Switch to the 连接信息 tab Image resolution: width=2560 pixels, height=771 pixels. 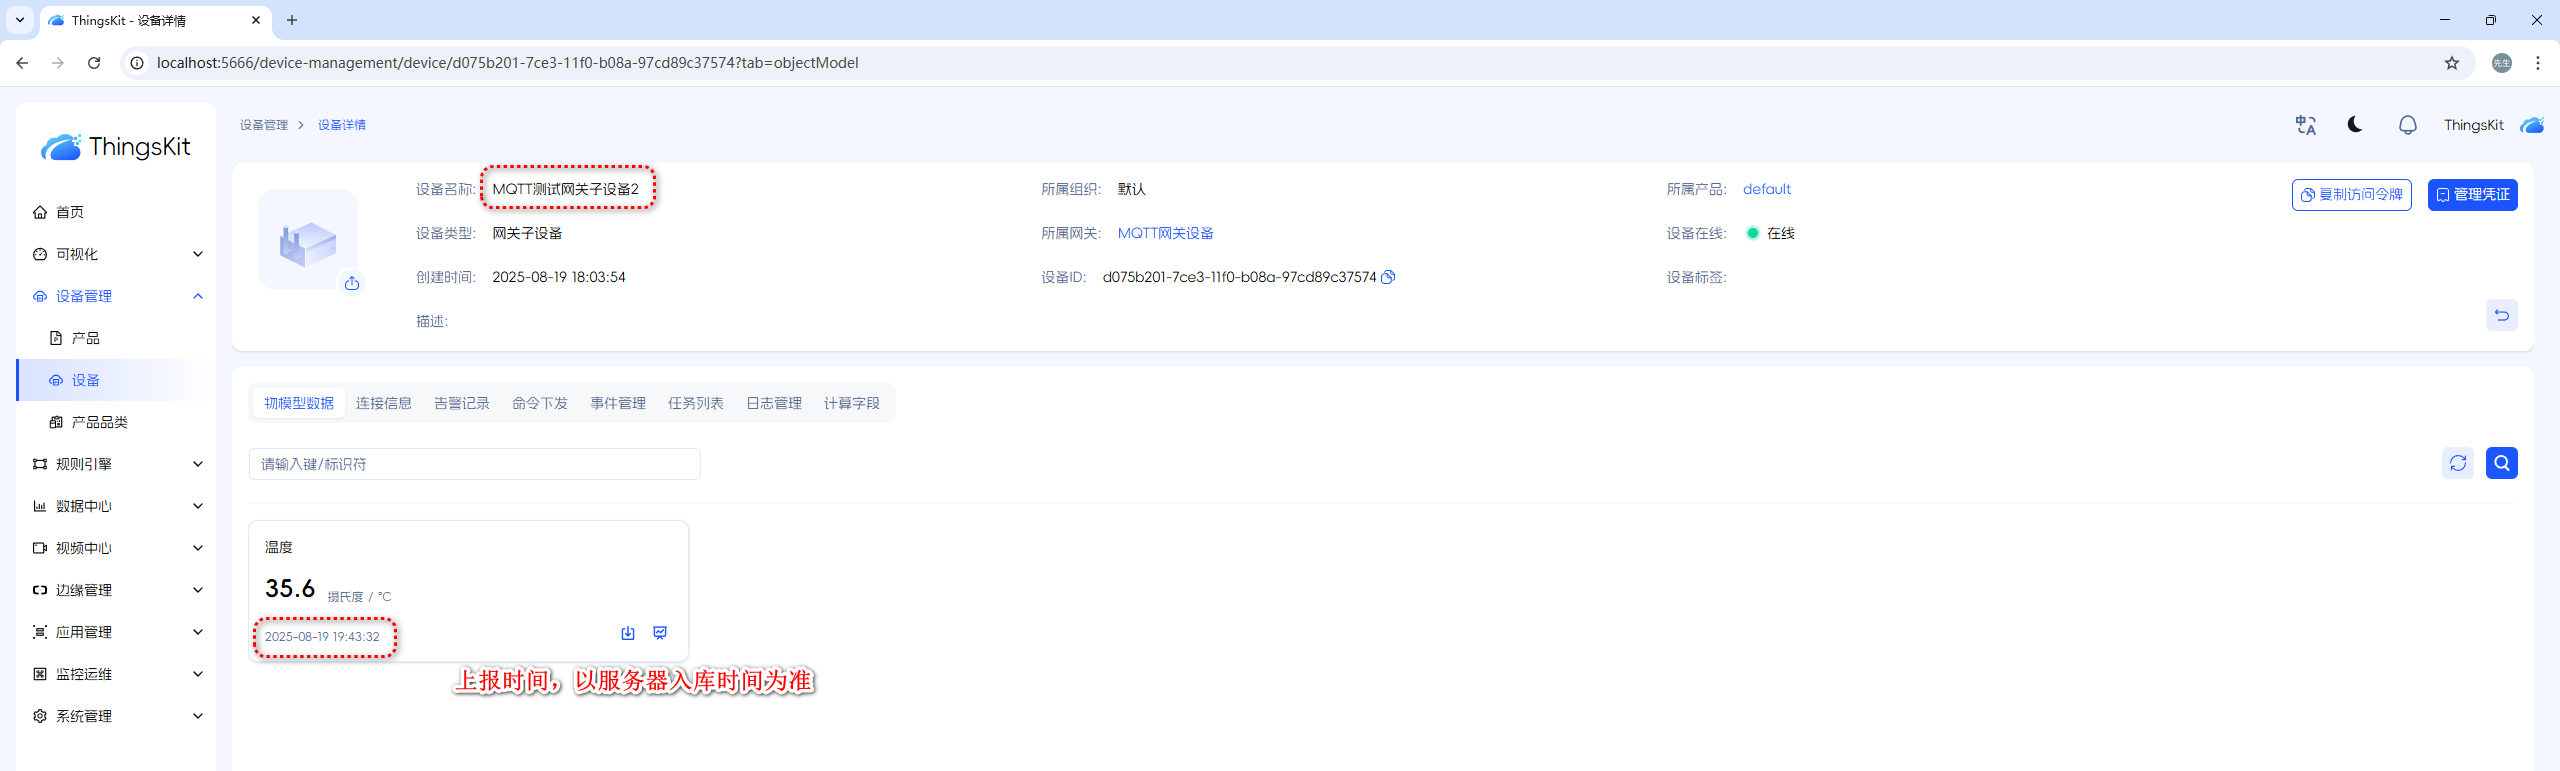pos(384,403)
